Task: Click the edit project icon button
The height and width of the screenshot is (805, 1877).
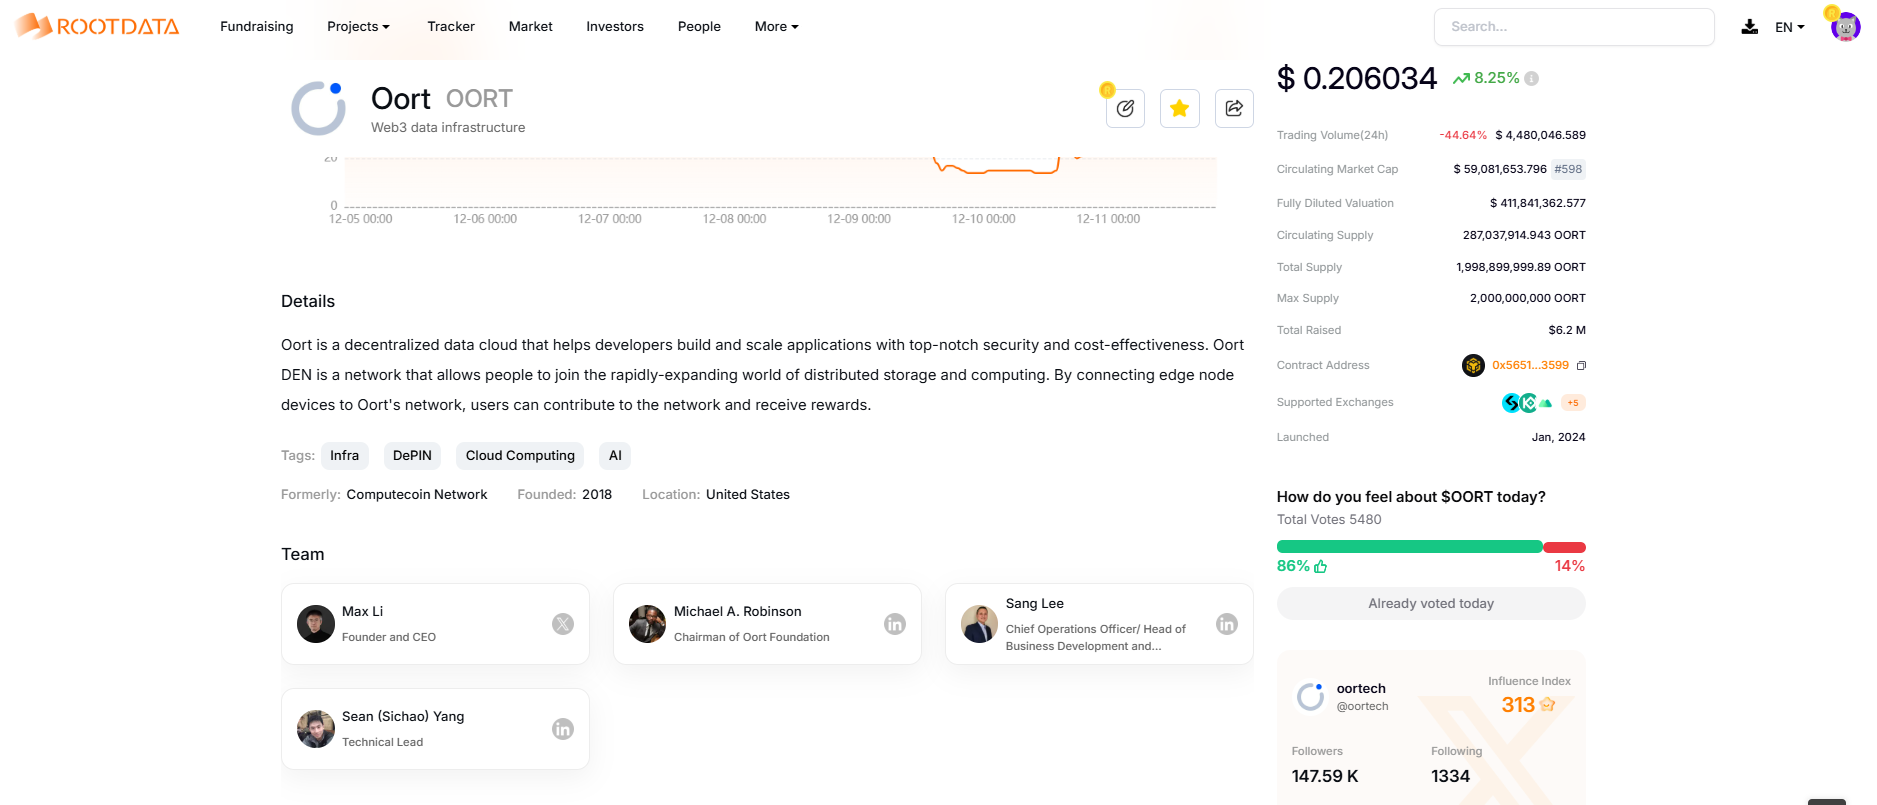Action: point(1125,108)
